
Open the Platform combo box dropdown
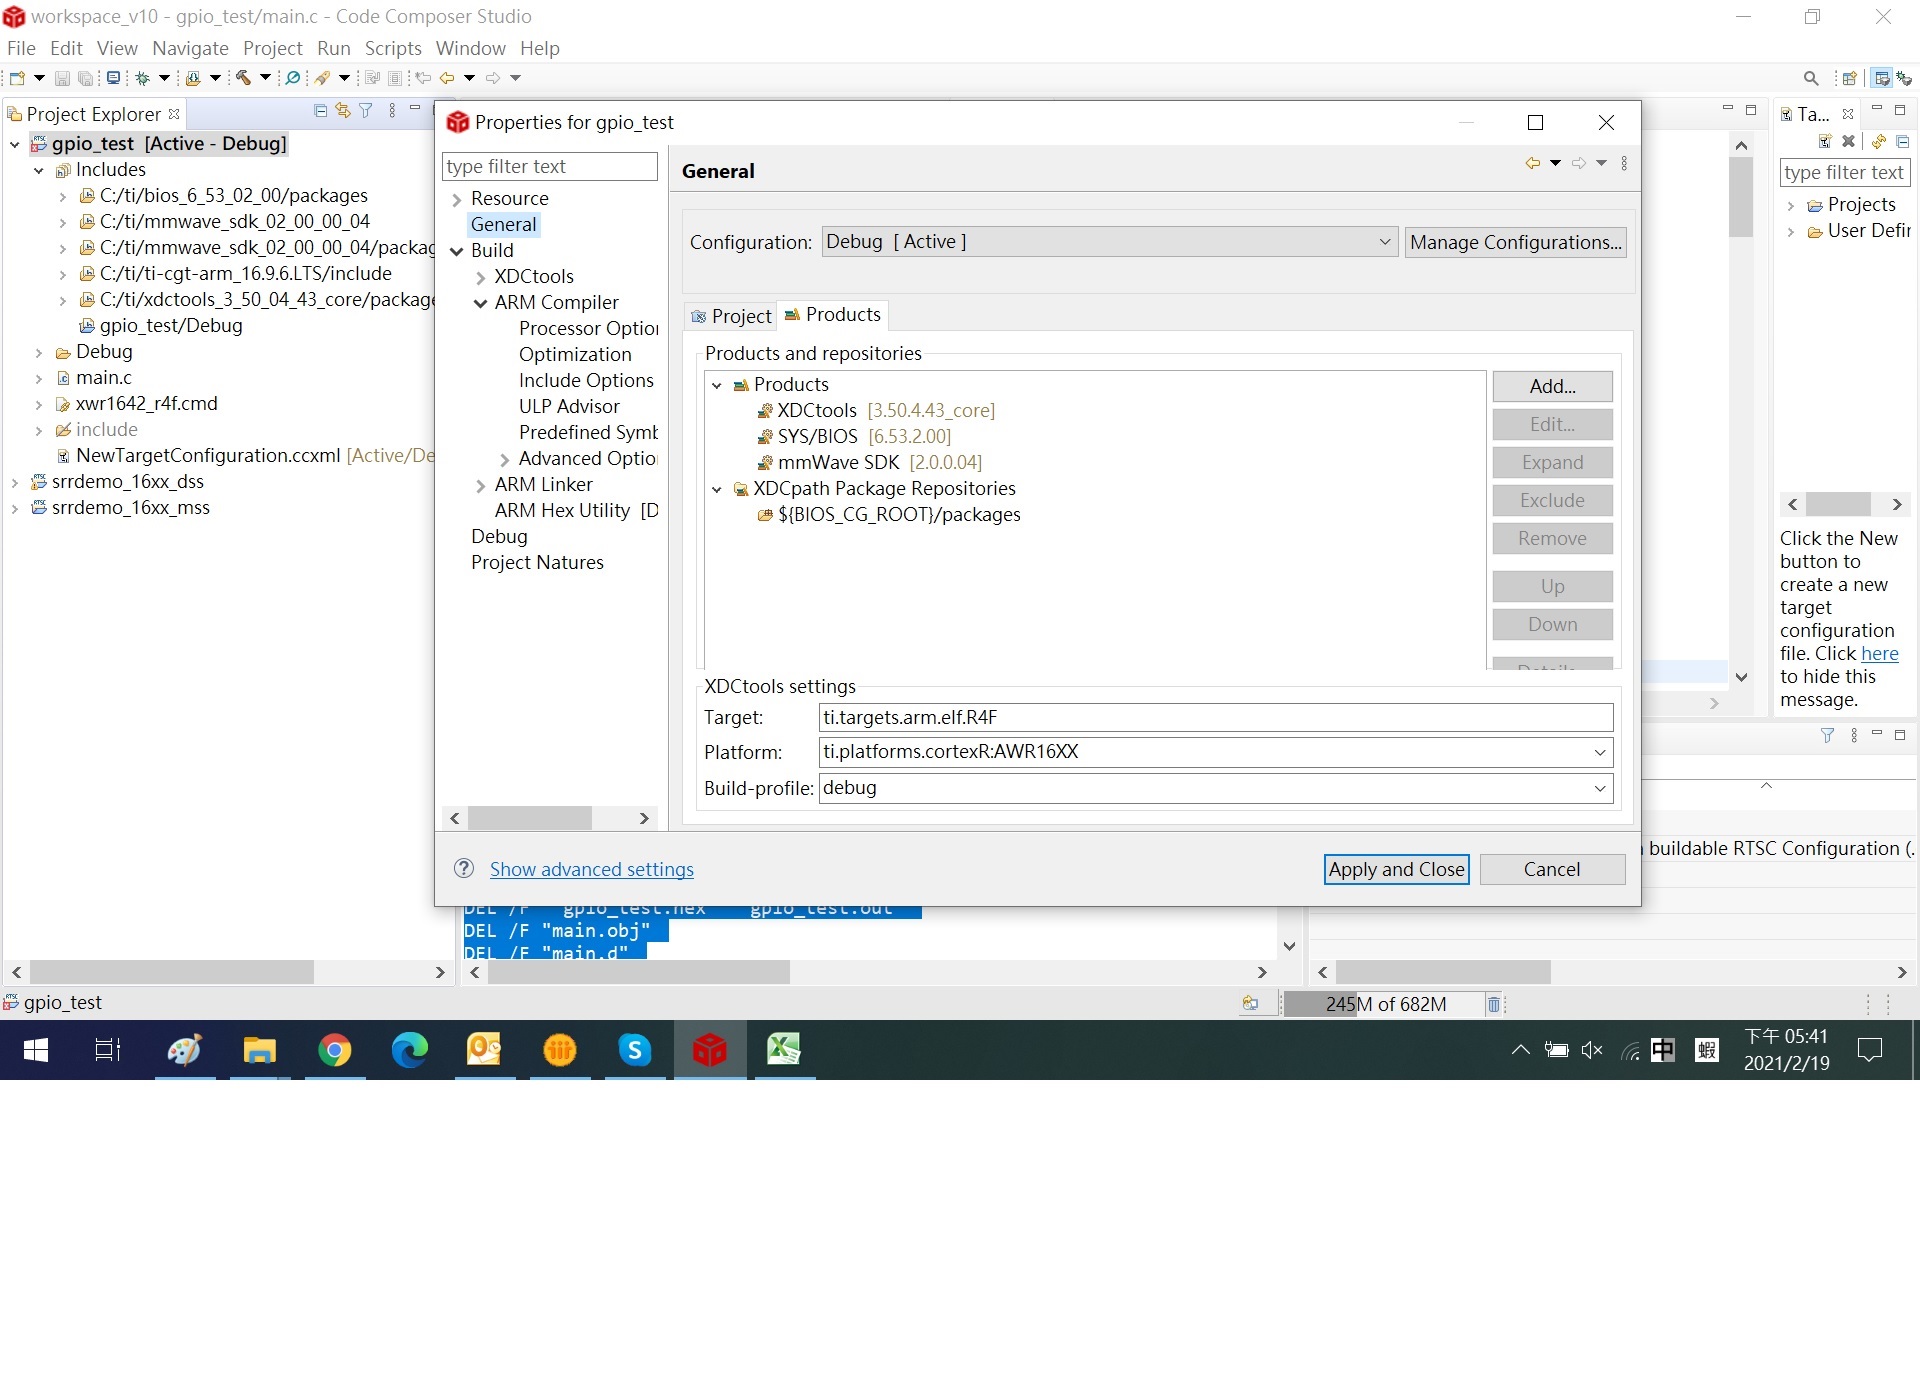point(1600,752)
